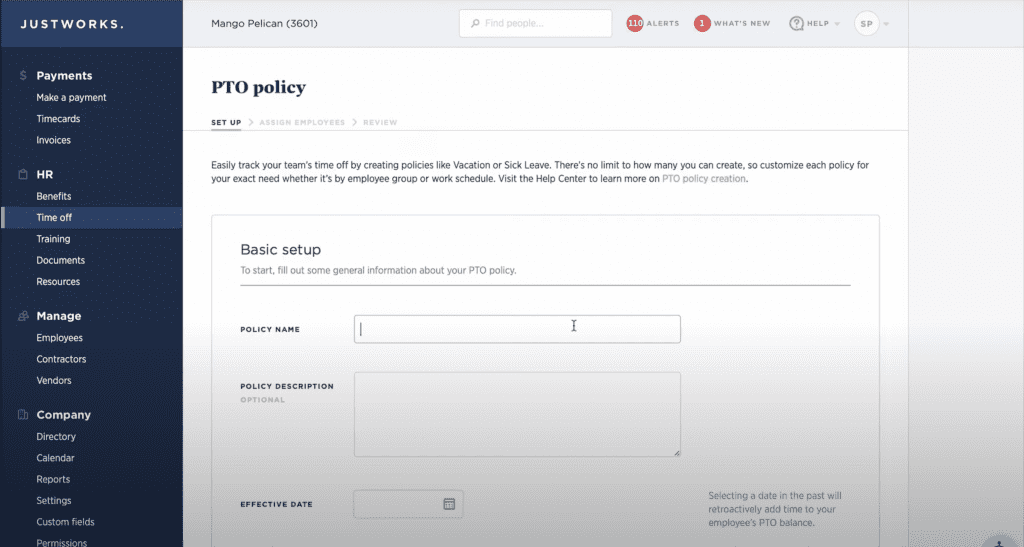Click the Effective Date field
Screen dimensions: 1024x547
pos(408,504)
